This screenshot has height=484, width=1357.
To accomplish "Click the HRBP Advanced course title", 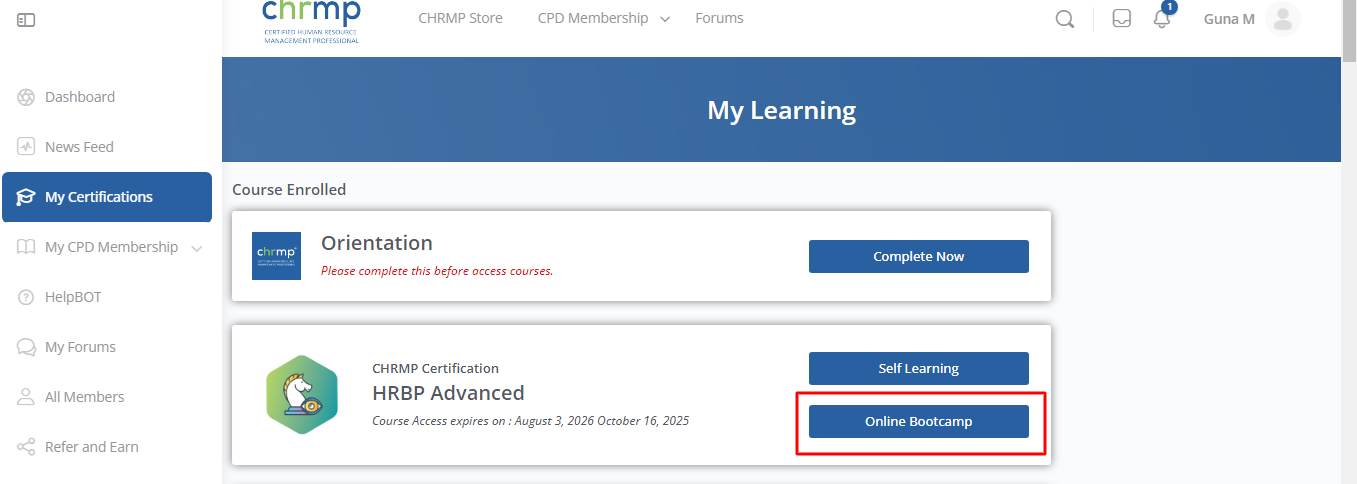I will (448, 392).
